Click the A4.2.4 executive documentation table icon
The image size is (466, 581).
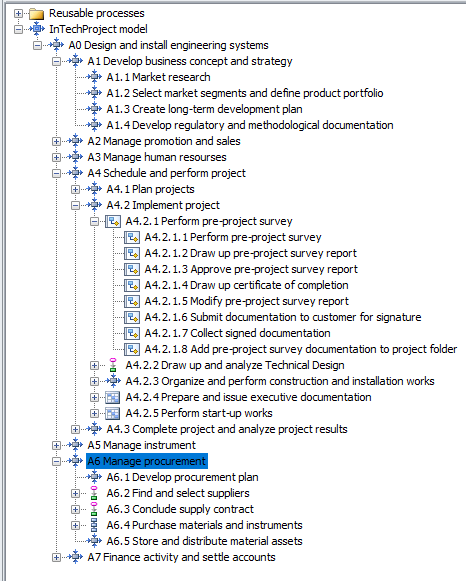(113, 397)
